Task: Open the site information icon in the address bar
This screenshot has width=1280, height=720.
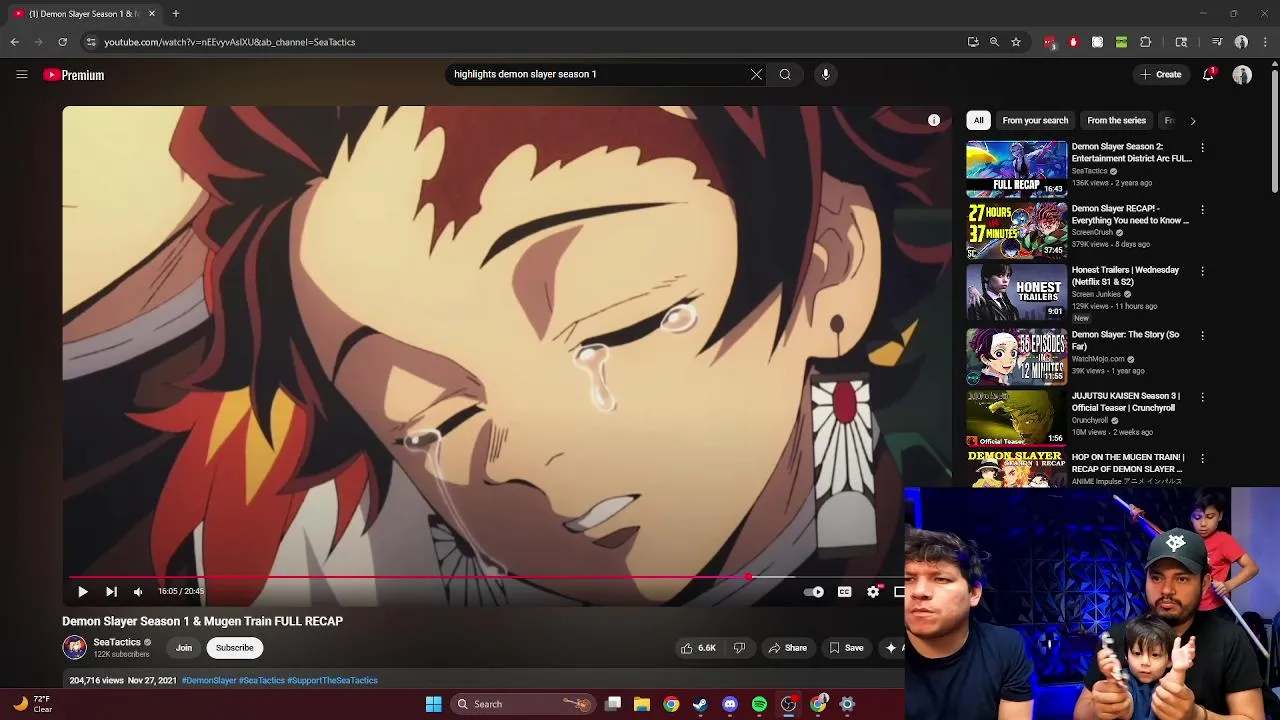Action: coord(91,42)
